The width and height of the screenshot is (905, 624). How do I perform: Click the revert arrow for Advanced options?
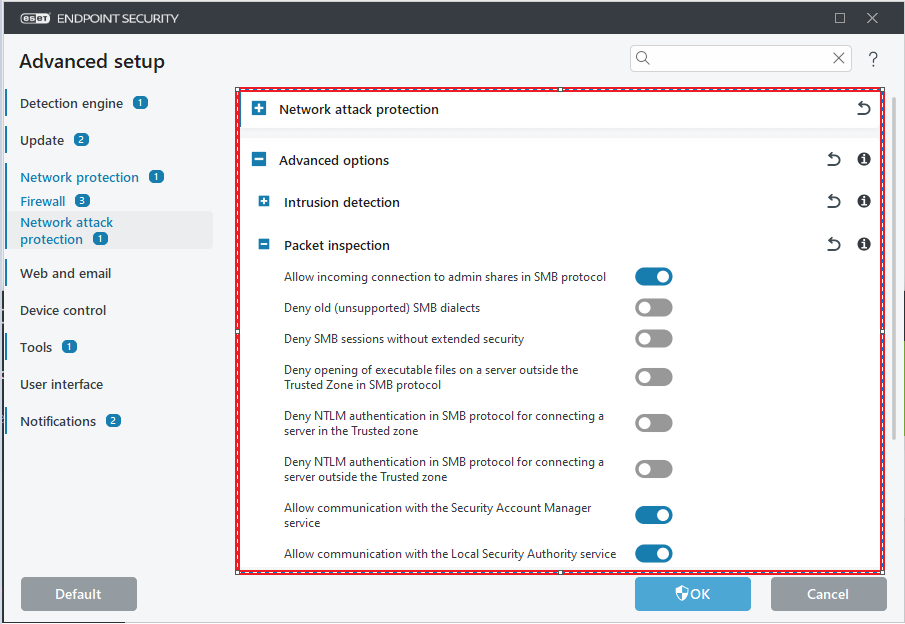point(833,160)
